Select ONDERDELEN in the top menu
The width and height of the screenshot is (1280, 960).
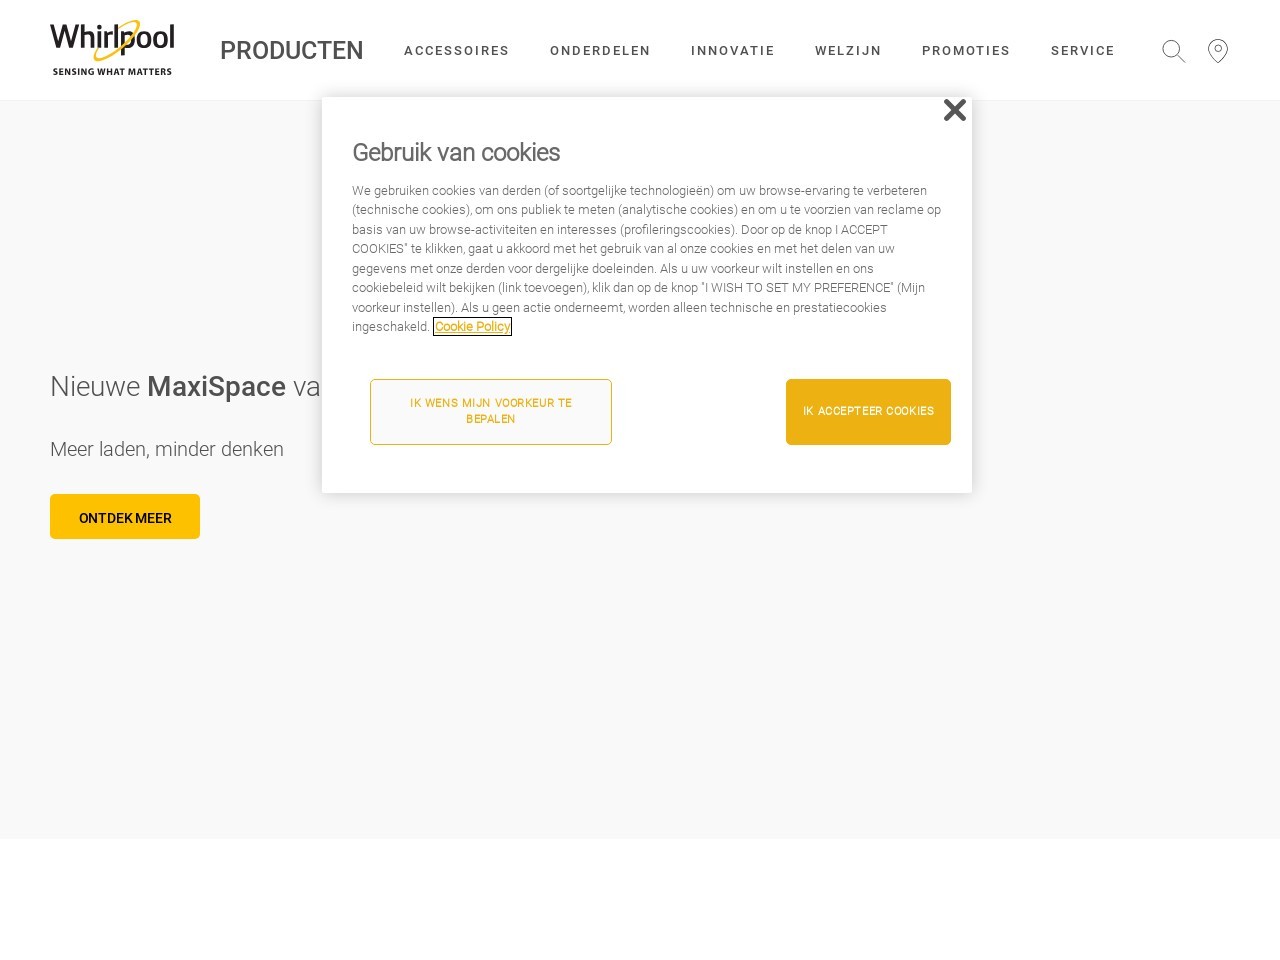click(600, 51)
